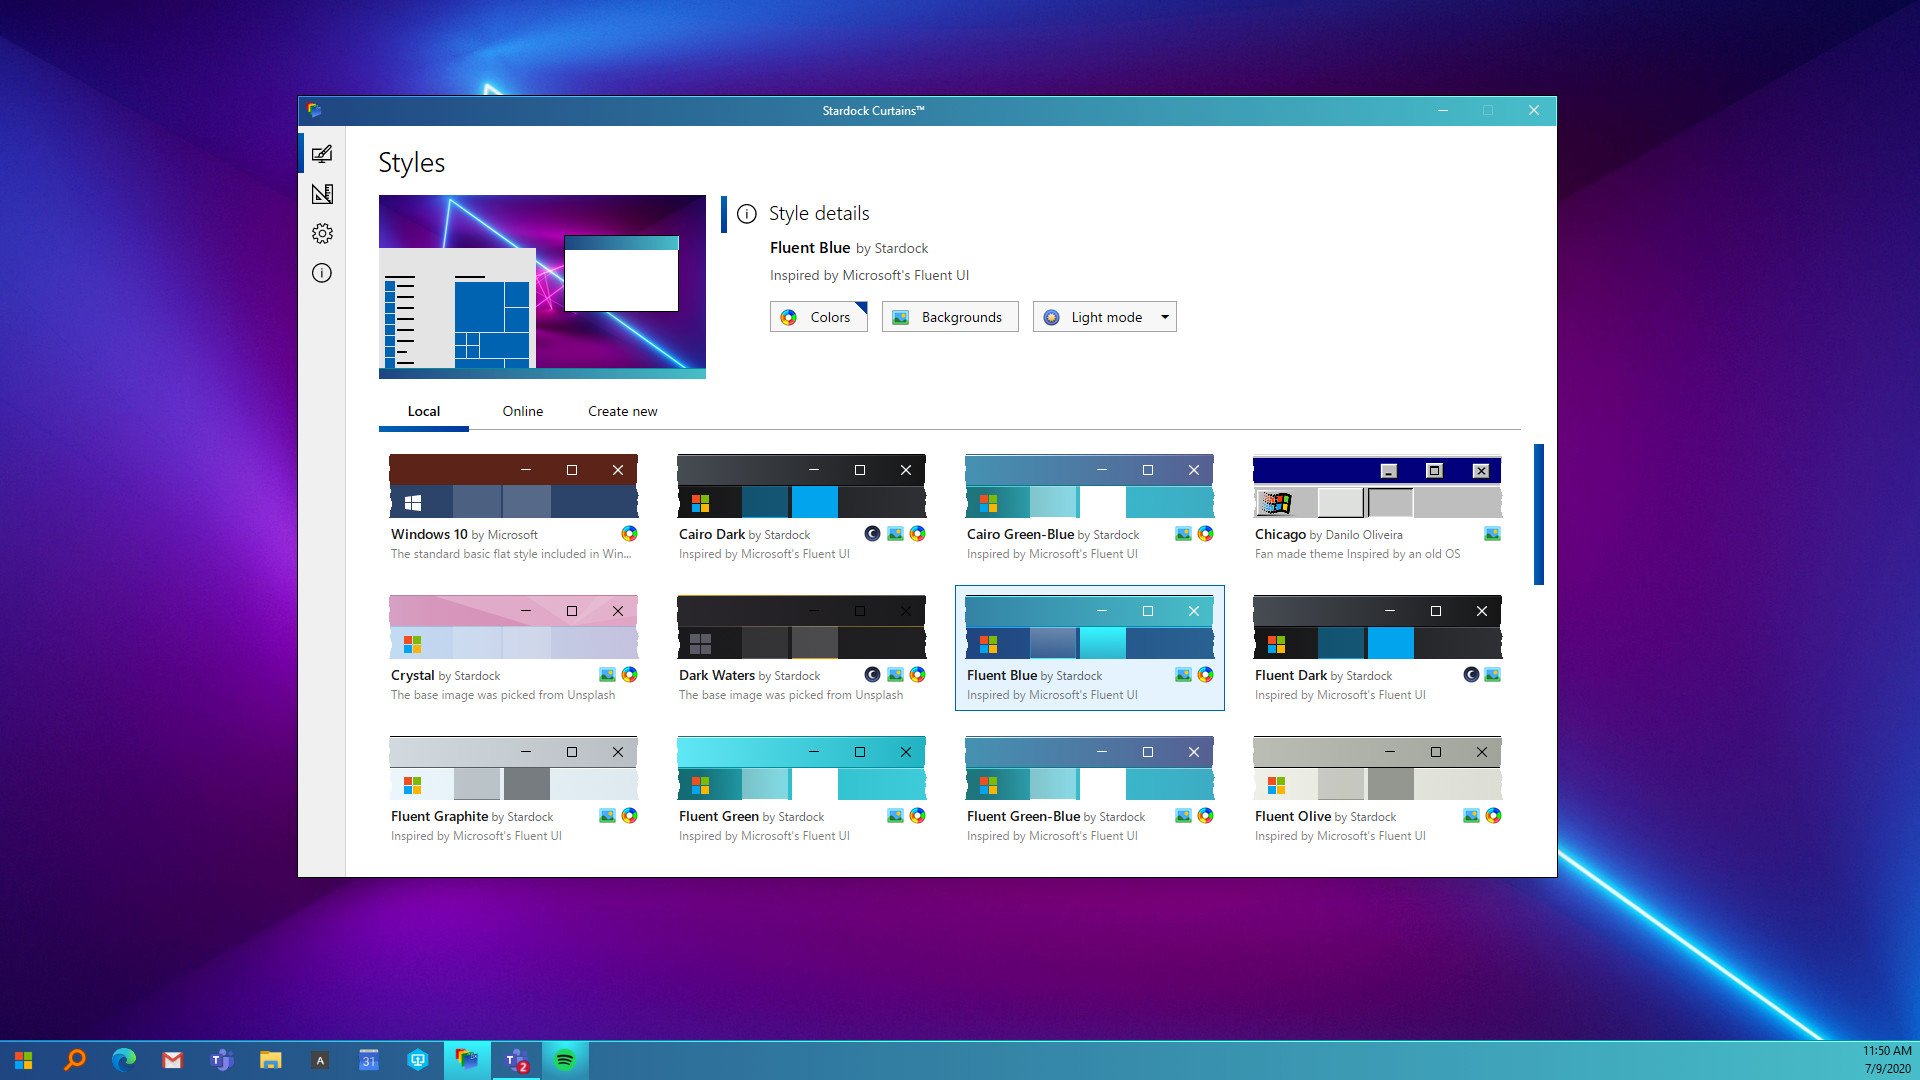The image size is (1920, 1080).
Task: Open the Light mode dropdown
Action: pyautogui.click(x=1104, y=316)
